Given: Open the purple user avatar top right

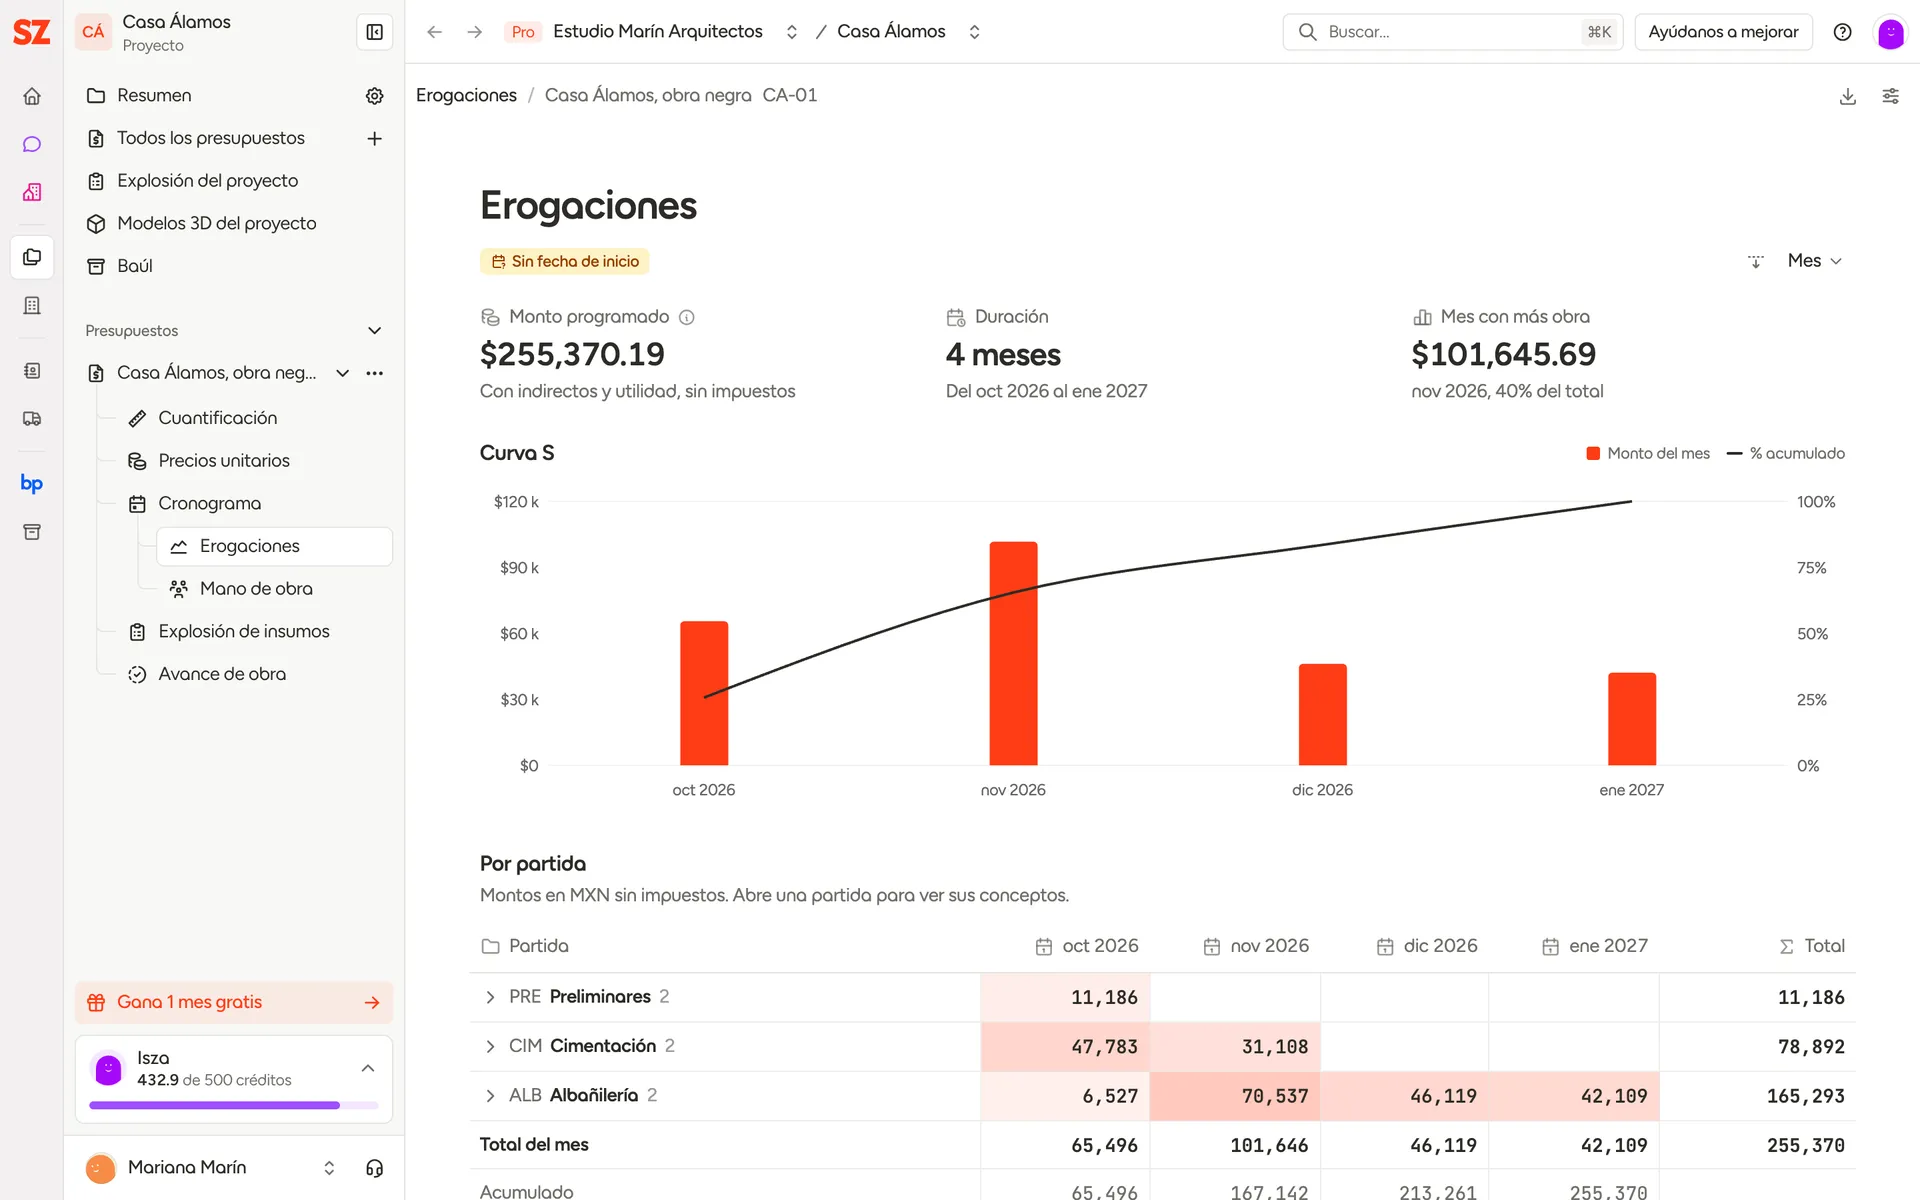Looking at the screenshot, I should [1890, 32].
